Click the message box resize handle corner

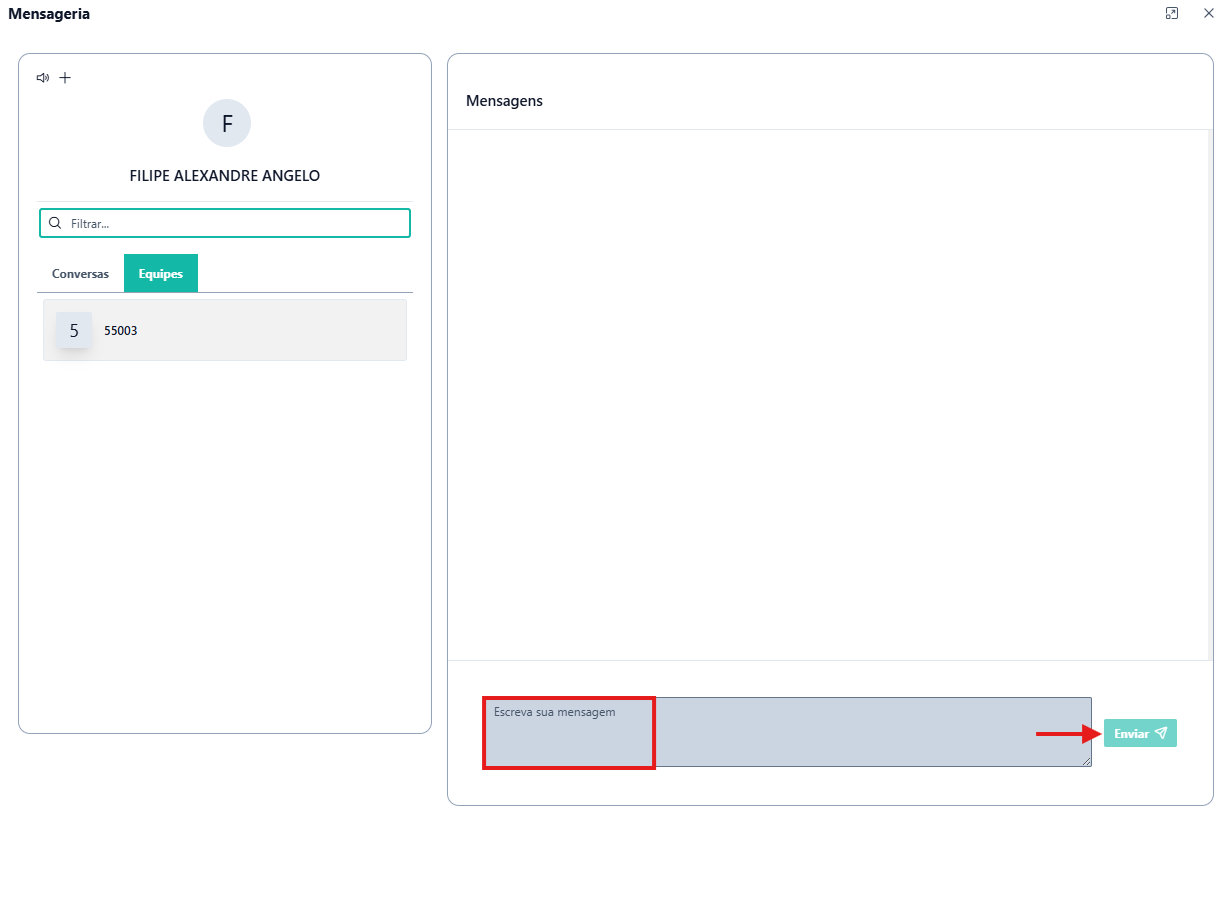point(1087,762)
